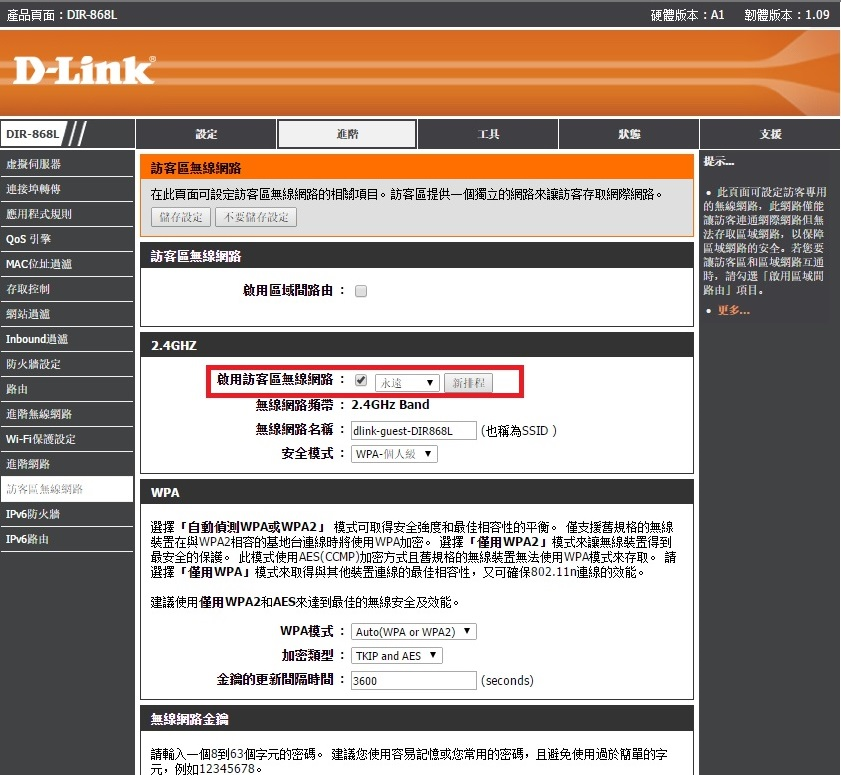The height and width of the screenshot is (775, 841).
Task: Click the 不要儲存設定 button
Action: pos(256,217)
